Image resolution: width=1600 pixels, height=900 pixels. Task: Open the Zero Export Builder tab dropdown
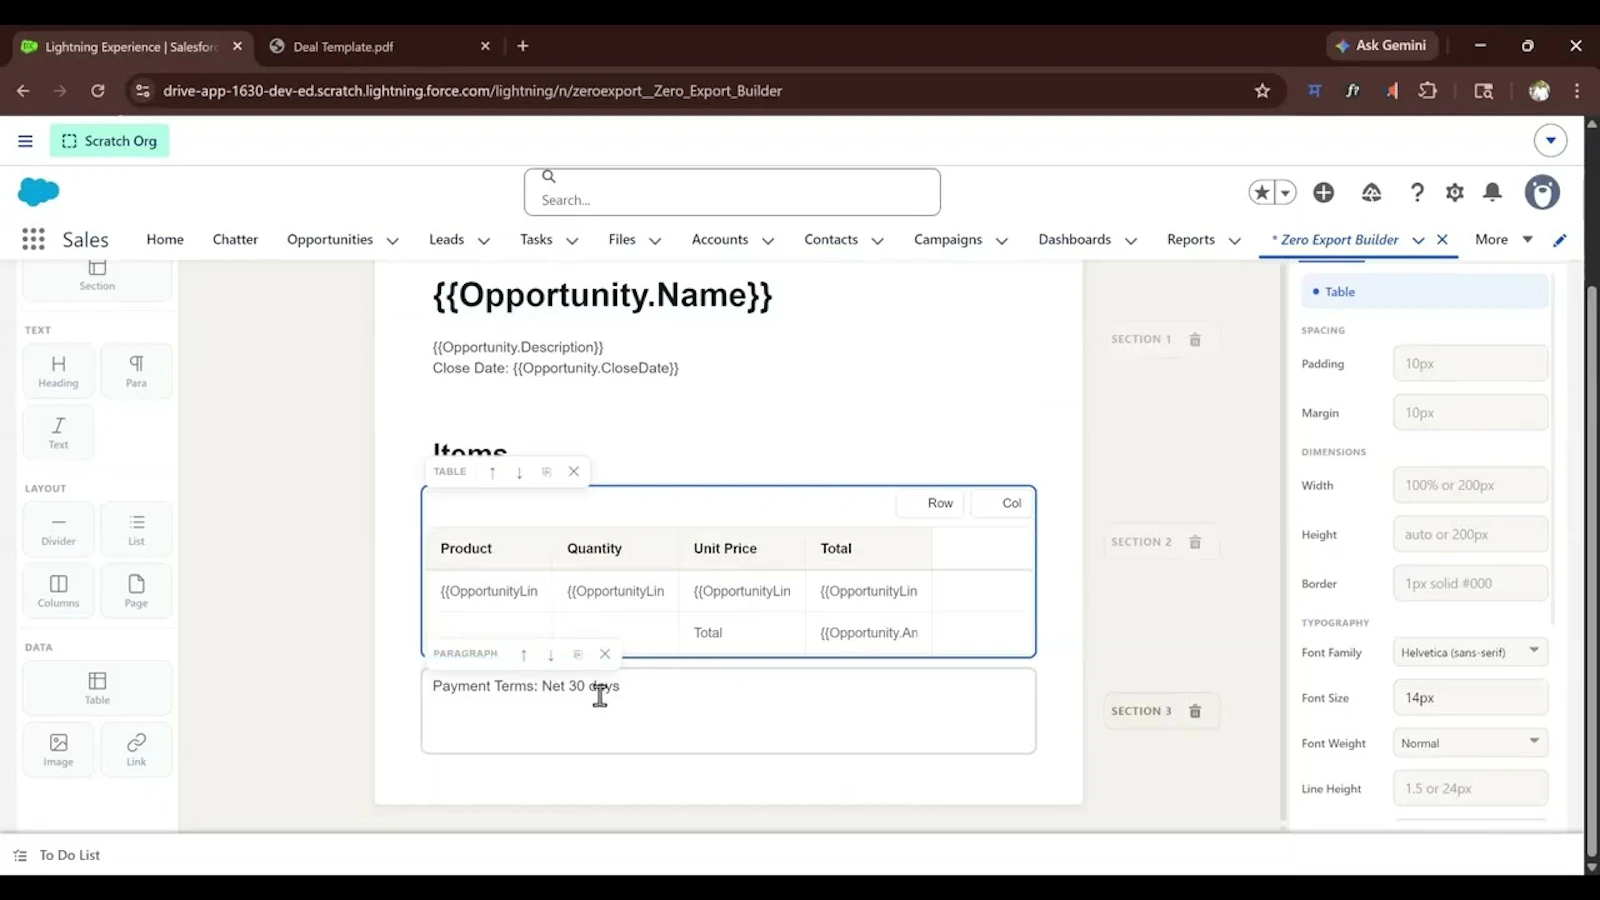[1418, 240]
